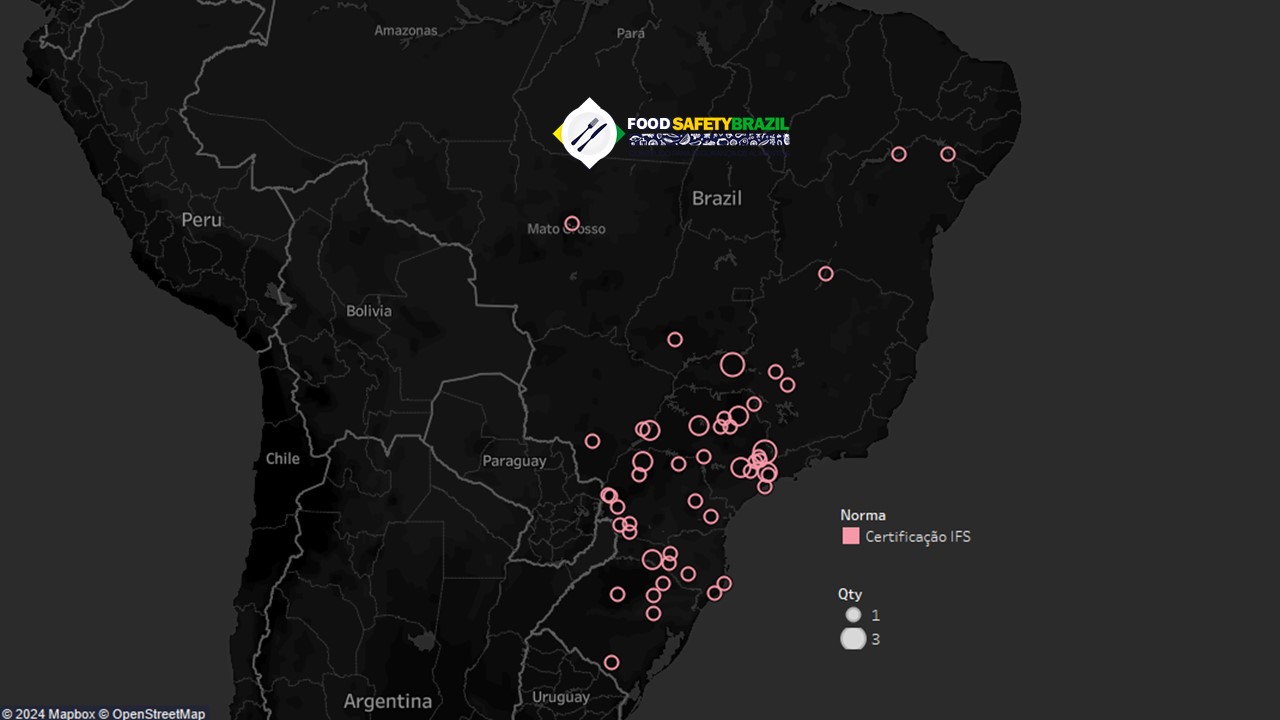Select the marker over the Mato Grosso label

[x=572, y=223]
